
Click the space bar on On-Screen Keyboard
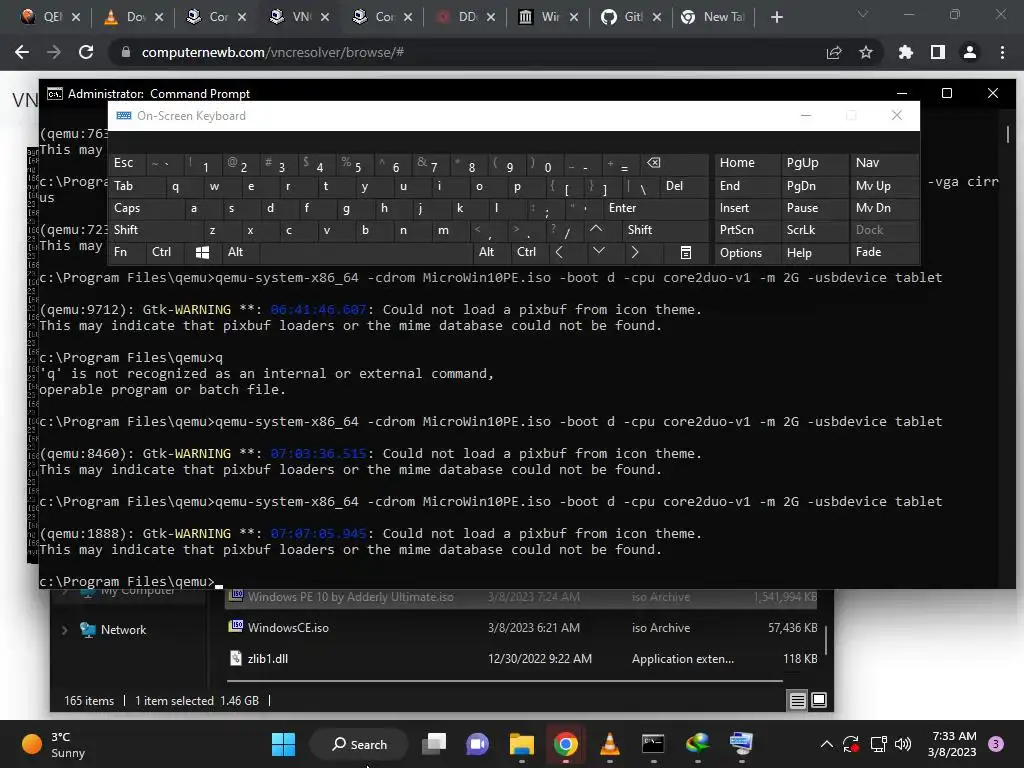366,252
